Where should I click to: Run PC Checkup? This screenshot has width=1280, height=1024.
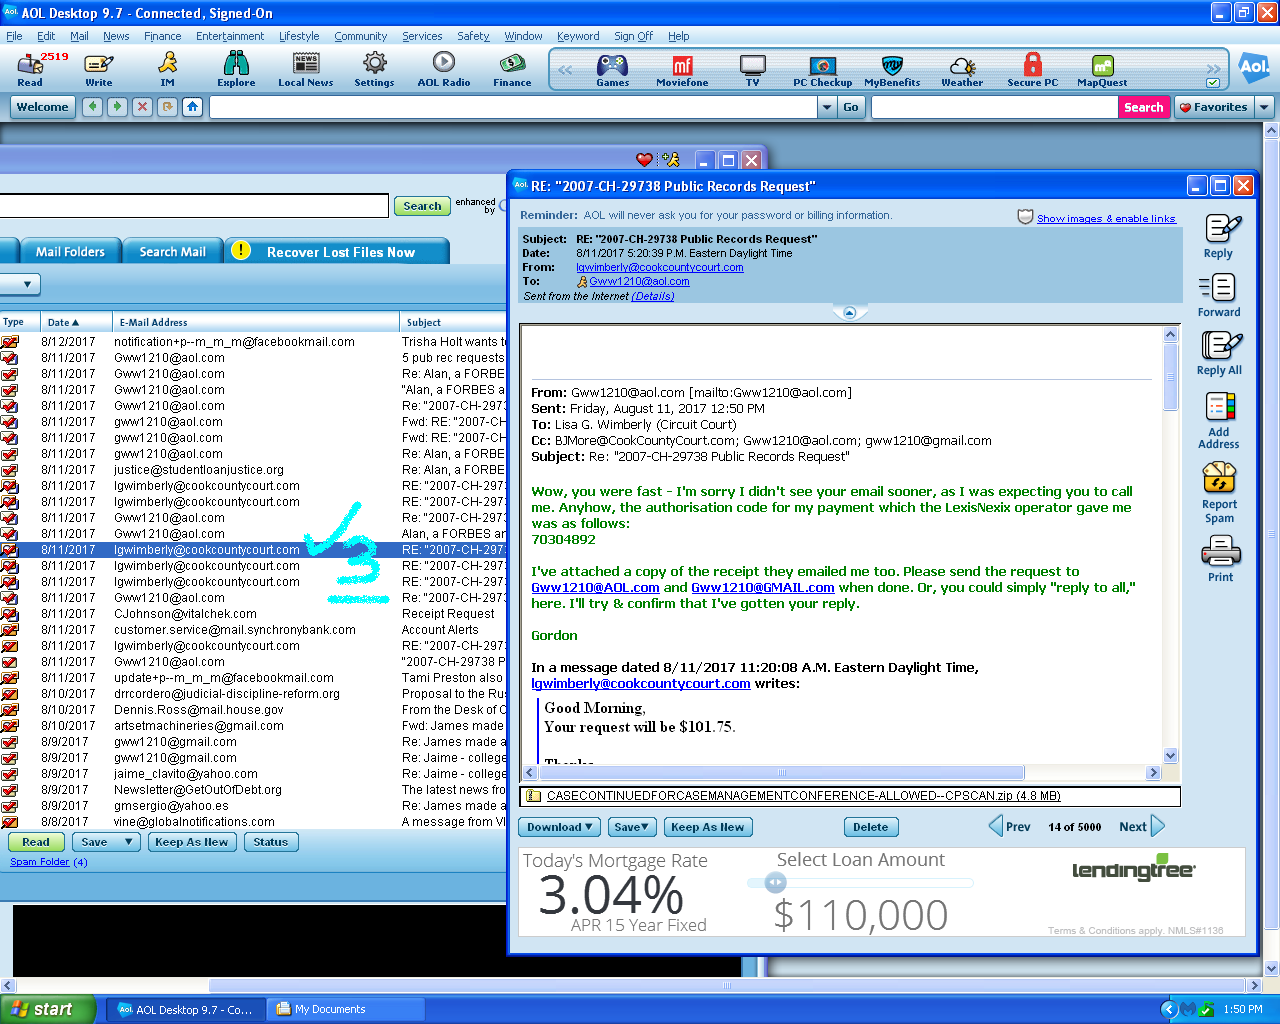(822, 68)
